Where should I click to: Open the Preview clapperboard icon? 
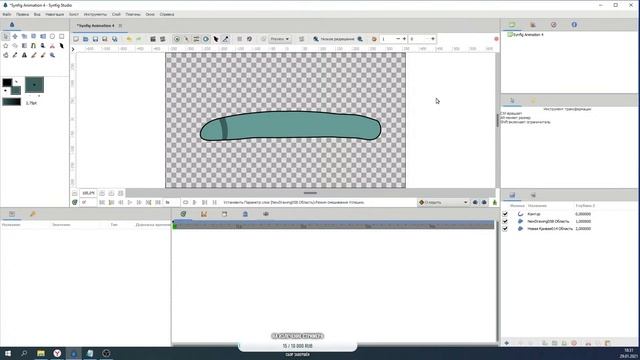coord(162,39)
